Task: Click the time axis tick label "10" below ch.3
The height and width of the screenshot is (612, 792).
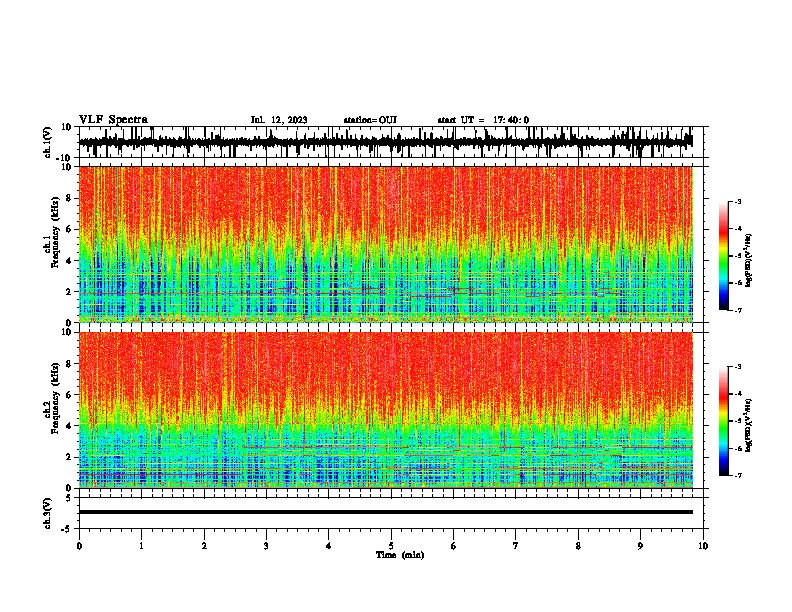Action: coord(703,546)
